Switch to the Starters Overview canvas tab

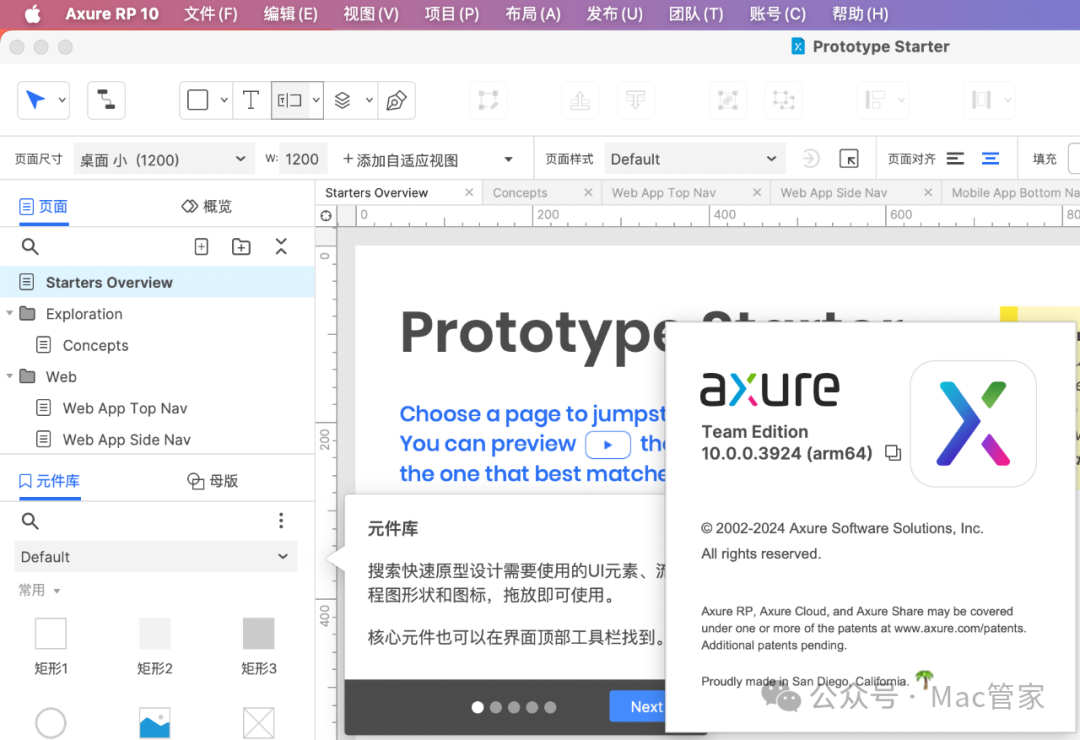377,193
